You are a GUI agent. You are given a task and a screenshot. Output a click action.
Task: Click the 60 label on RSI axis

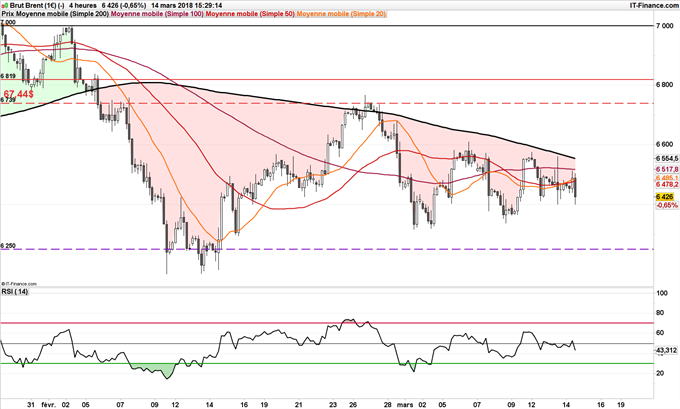tap(660, 333)
